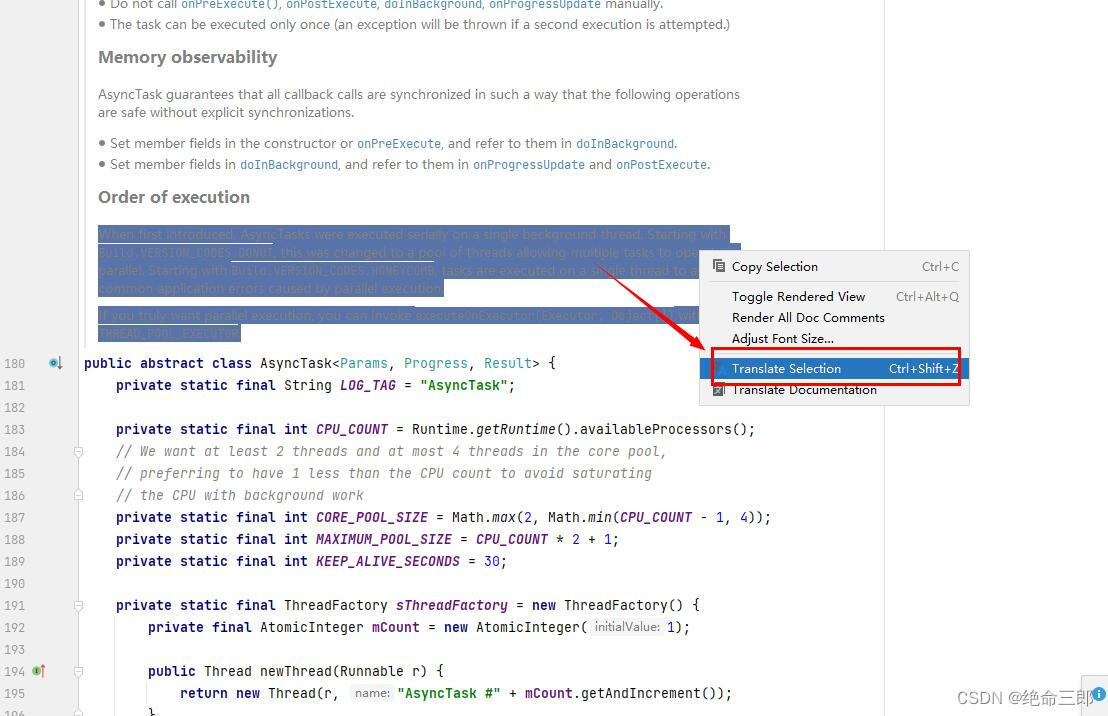Click the Progress type parameter on line 180
This screenshot has width=1108, height=716.
point(435,363)
